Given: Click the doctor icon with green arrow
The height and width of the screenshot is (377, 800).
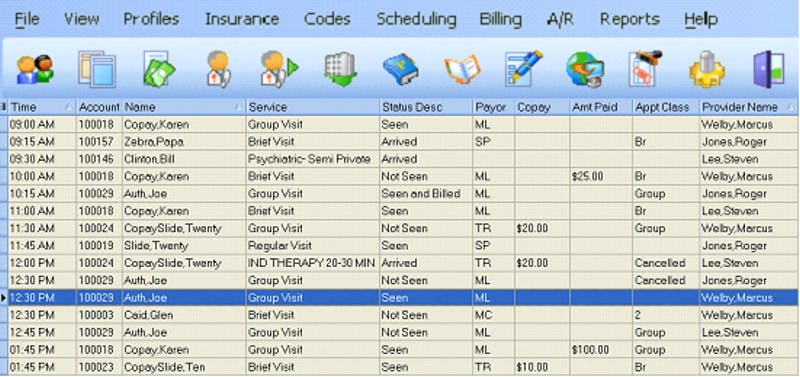Looking at the screenshot, I should coord(279,69).
